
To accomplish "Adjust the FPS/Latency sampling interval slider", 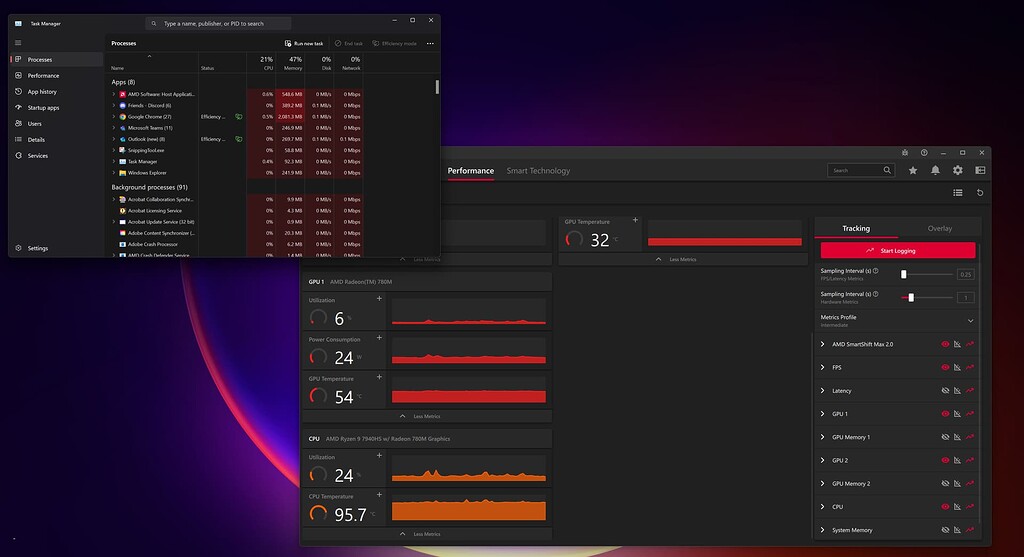I will (x=926, y=274).
